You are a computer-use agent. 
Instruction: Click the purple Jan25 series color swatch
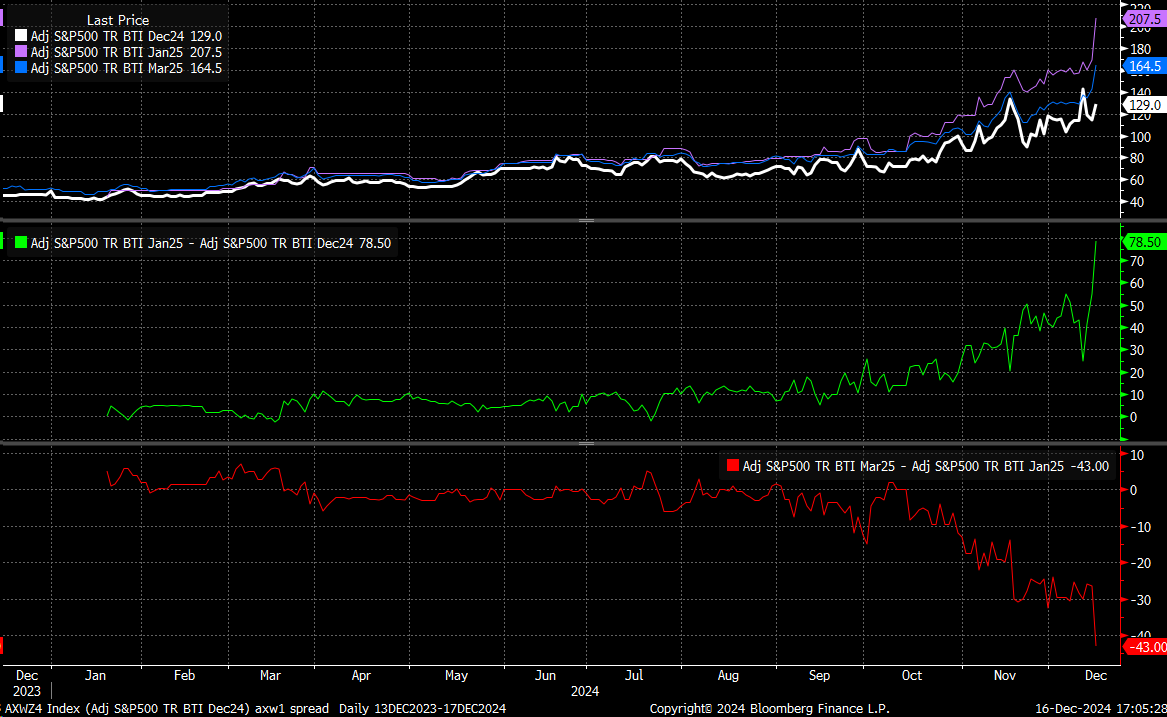[x=21, y=52]
